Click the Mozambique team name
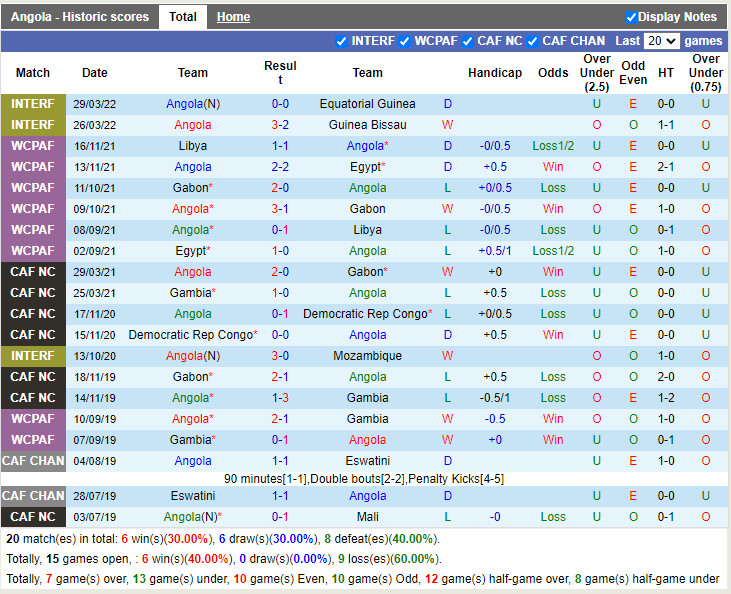Viewport: 731px width, 594px height. [367, 356]
